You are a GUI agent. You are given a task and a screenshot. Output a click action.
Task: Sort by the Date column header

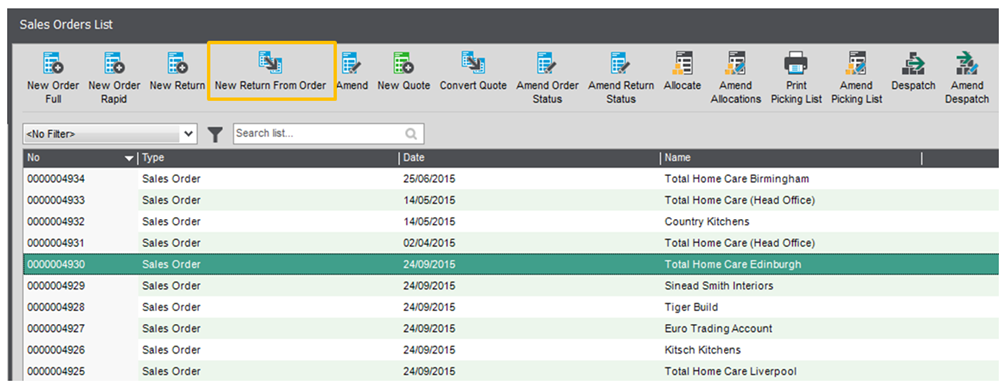(x=529, y=158)
